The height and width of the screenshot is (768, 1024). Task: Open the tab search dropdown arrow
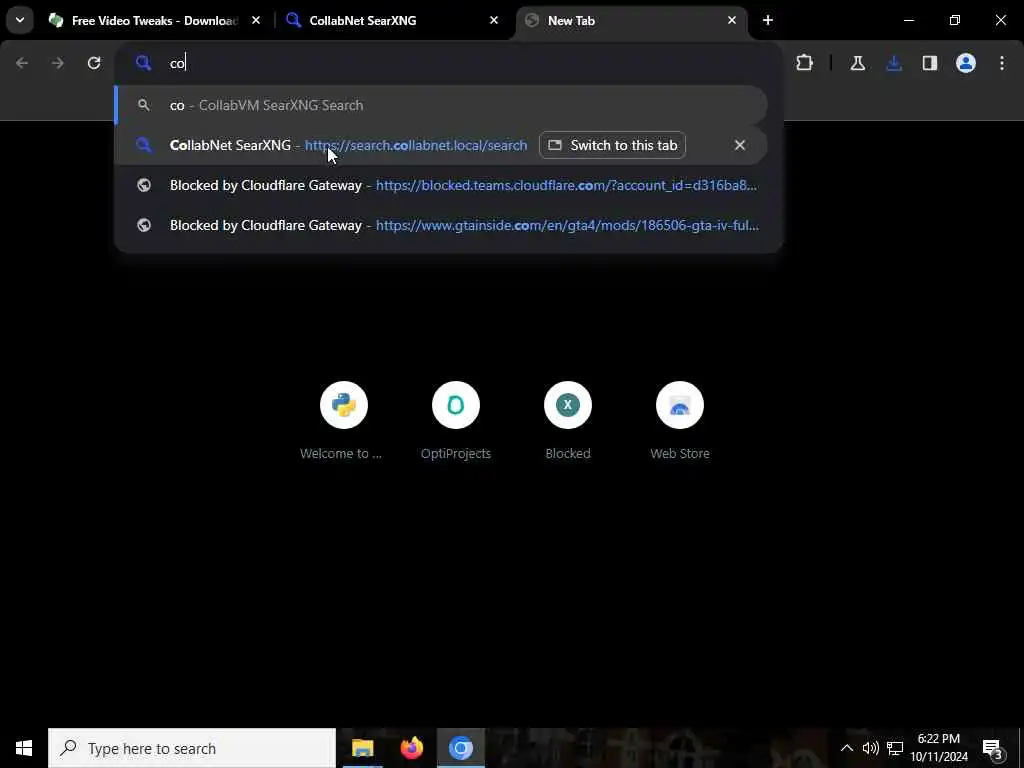[x=20, y=20]
